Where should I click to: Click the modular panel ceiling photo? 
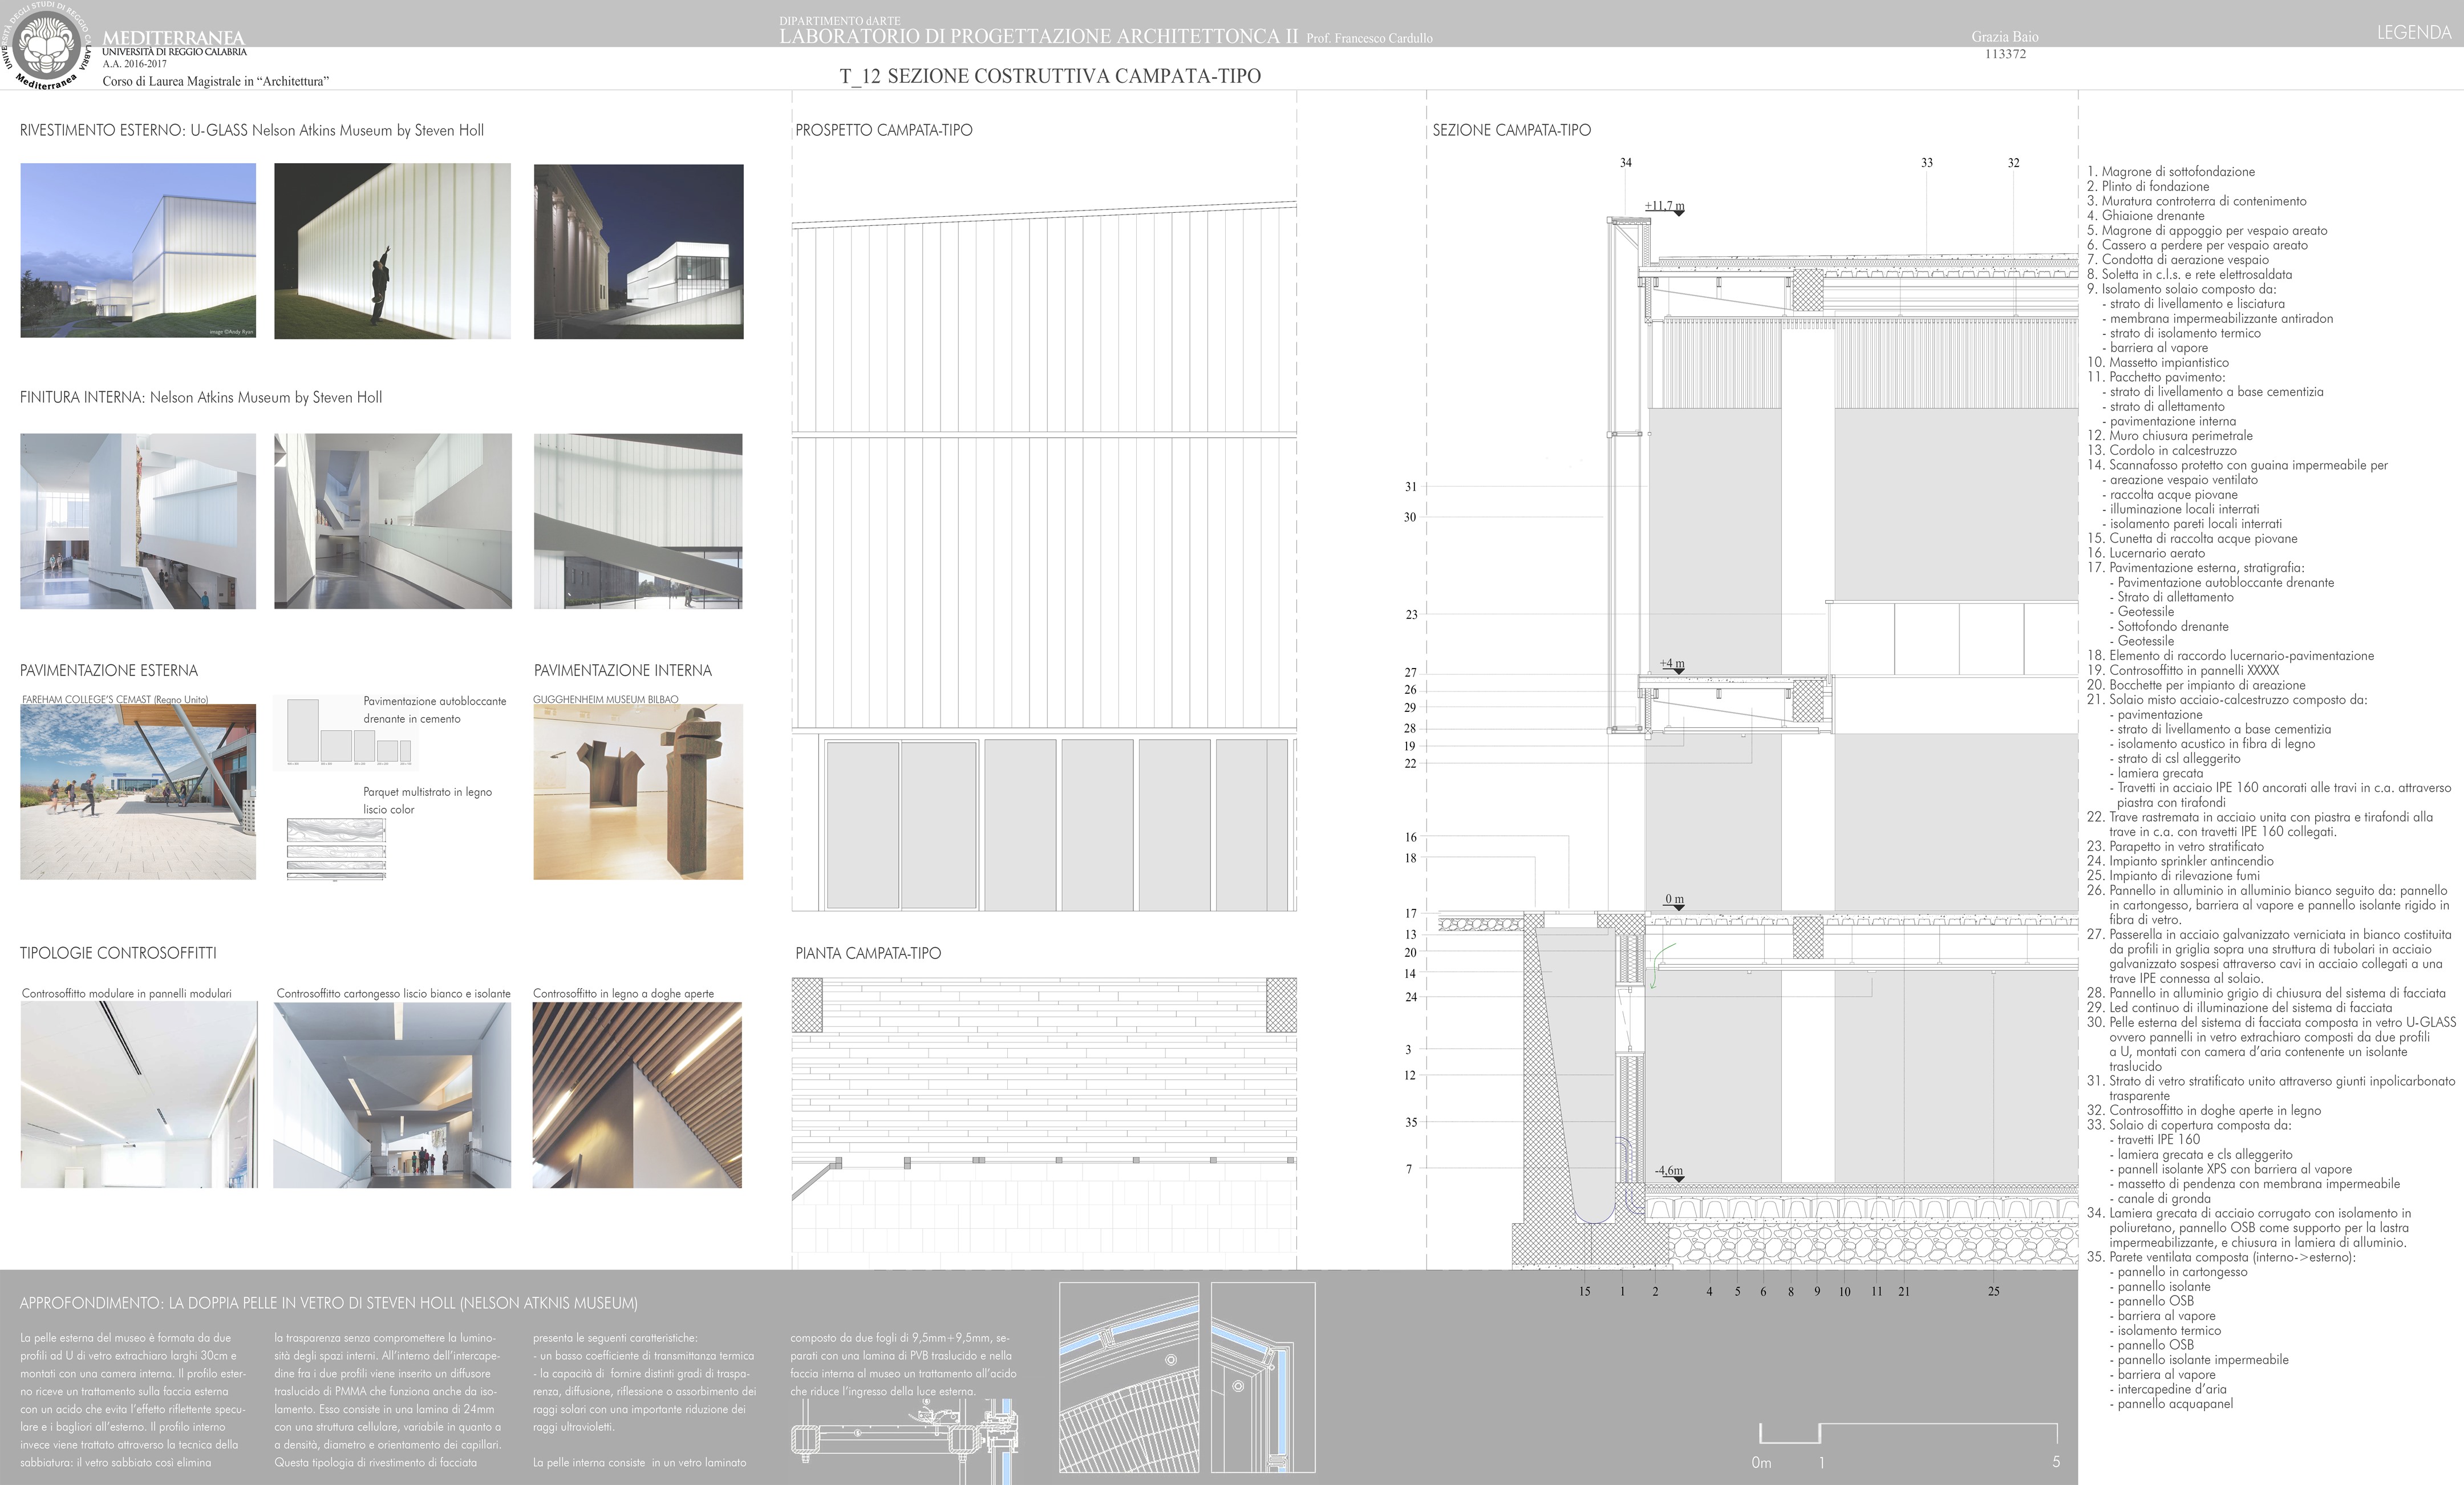138,1094
